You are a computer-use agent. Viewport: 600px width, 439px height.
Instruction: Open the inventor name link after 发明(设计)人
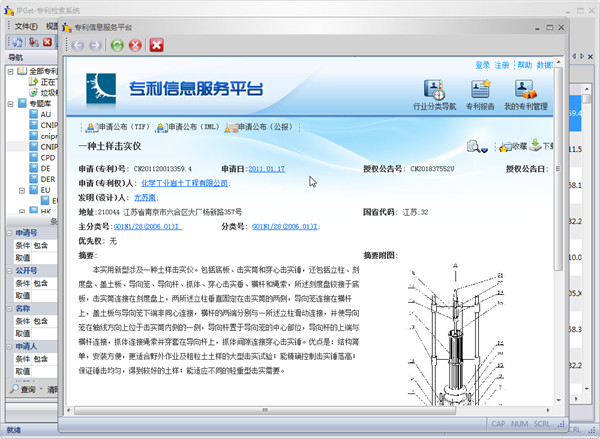(145, 198)
